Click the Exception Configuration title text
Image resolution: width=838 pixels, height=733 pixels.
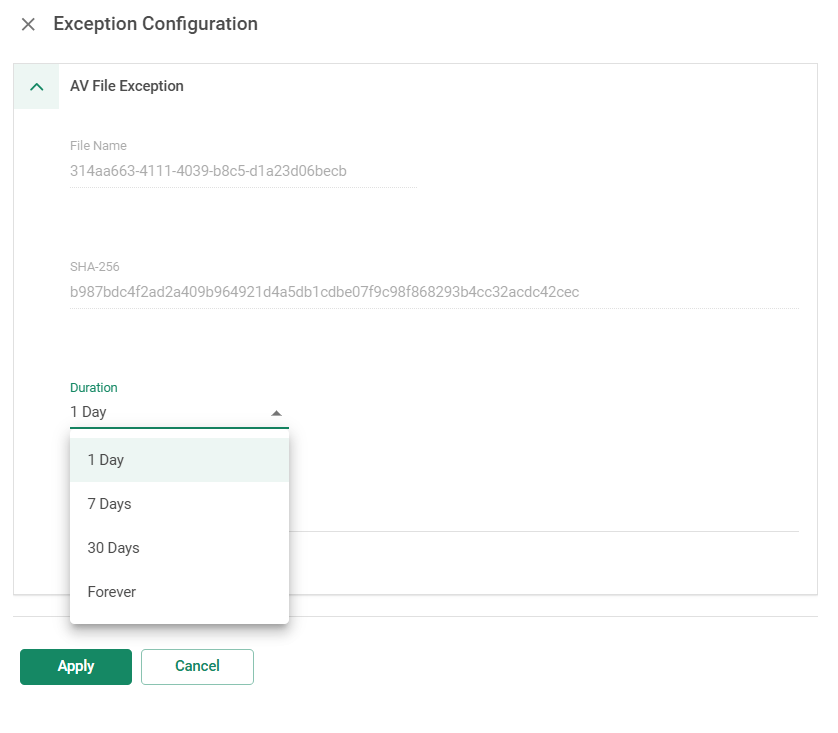click(156, 24)
